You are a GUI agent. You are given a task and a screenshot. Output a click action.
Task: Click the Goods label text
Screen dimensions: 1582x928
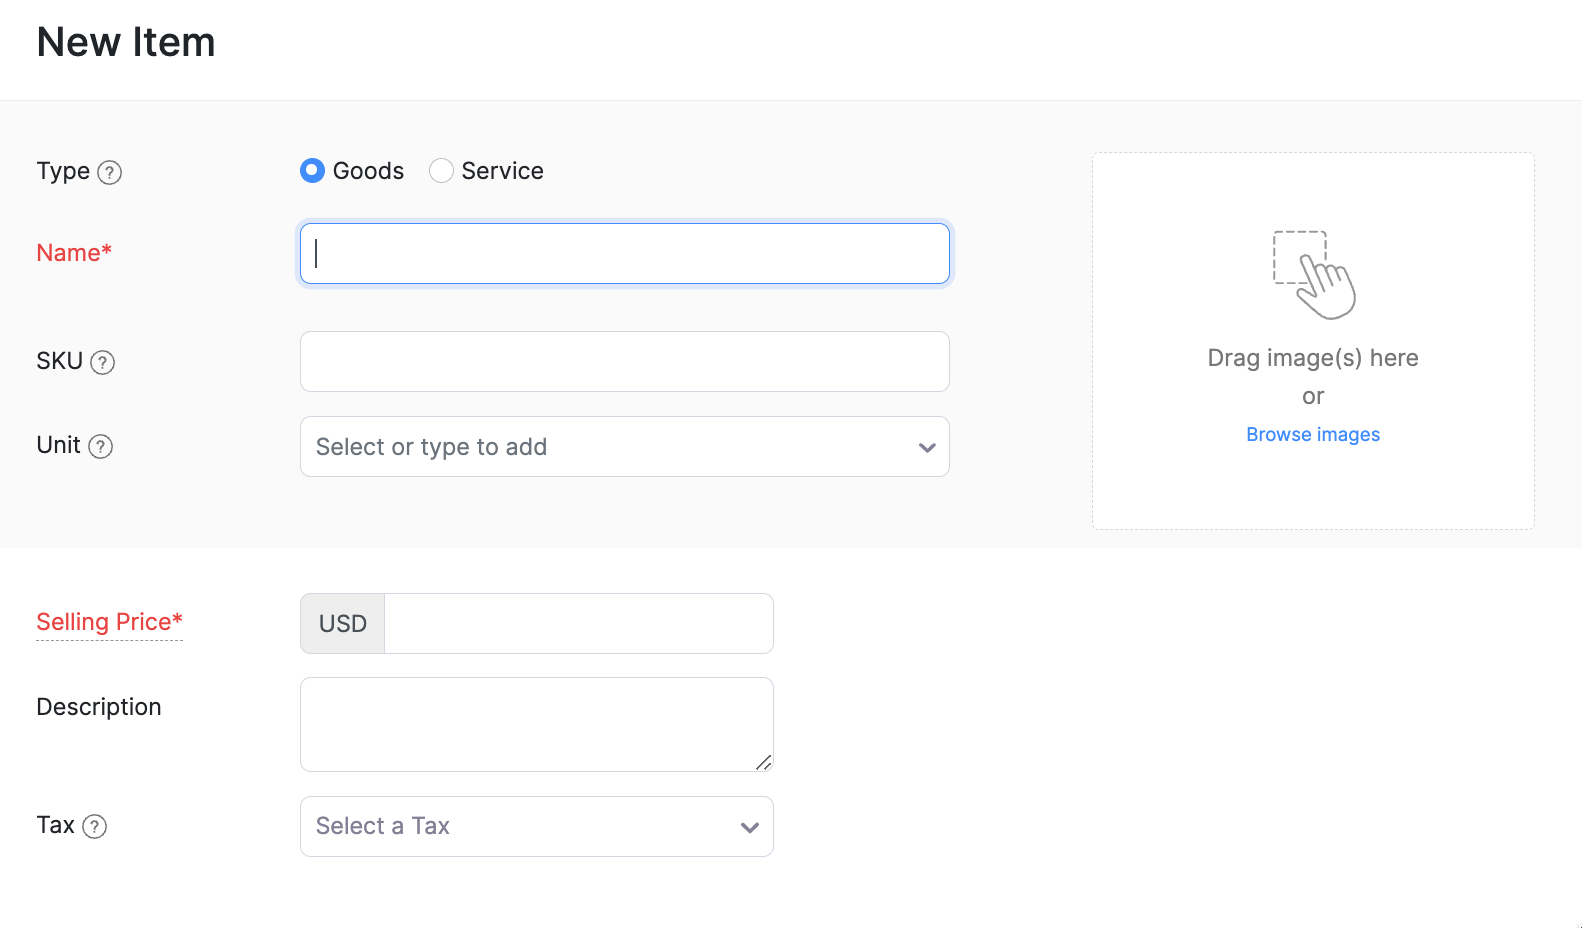[368, 171]
